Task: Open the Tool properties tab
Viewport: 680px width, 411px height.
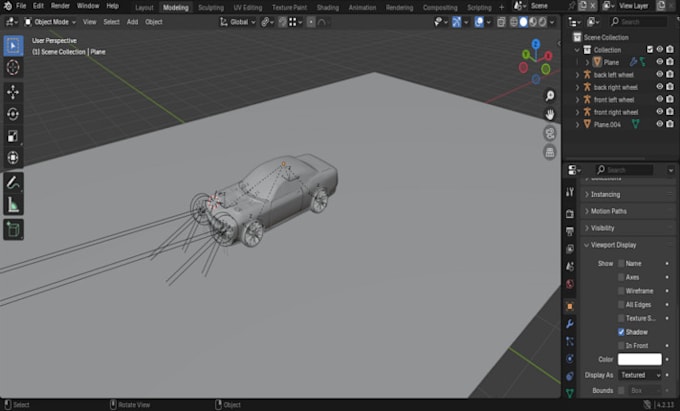Action: 570,192
